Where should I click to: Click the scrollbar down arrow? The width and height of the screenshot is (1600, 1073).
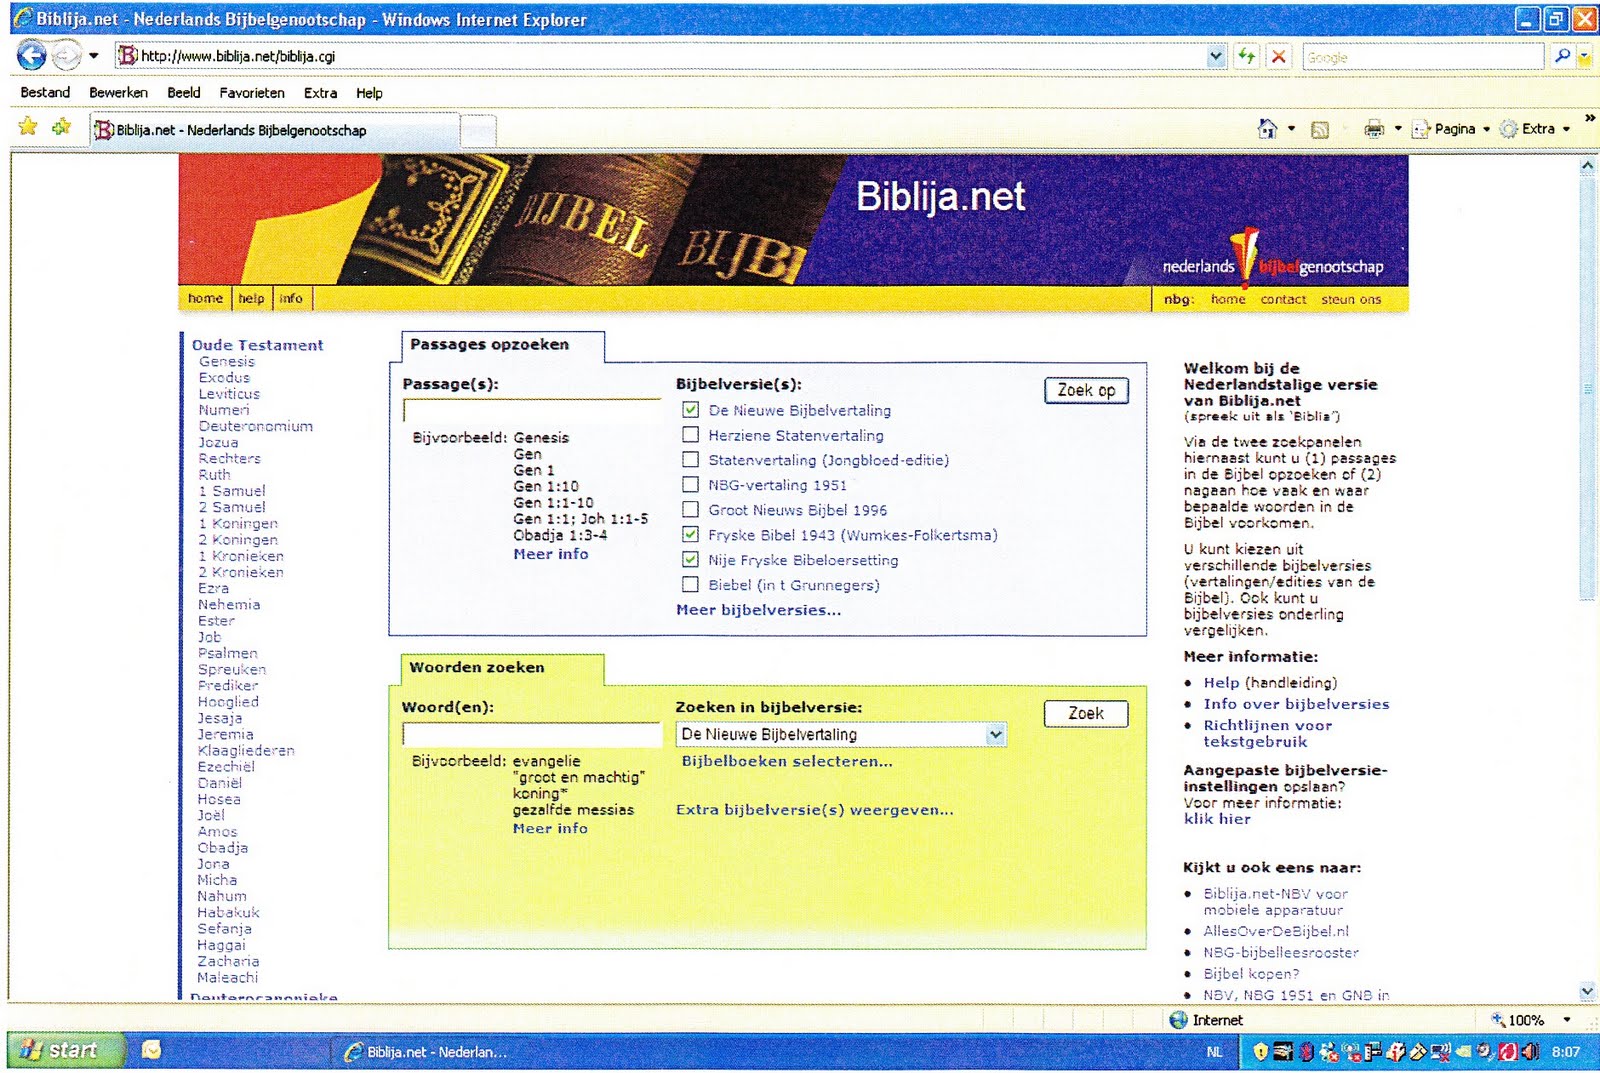coord(1587,991)
